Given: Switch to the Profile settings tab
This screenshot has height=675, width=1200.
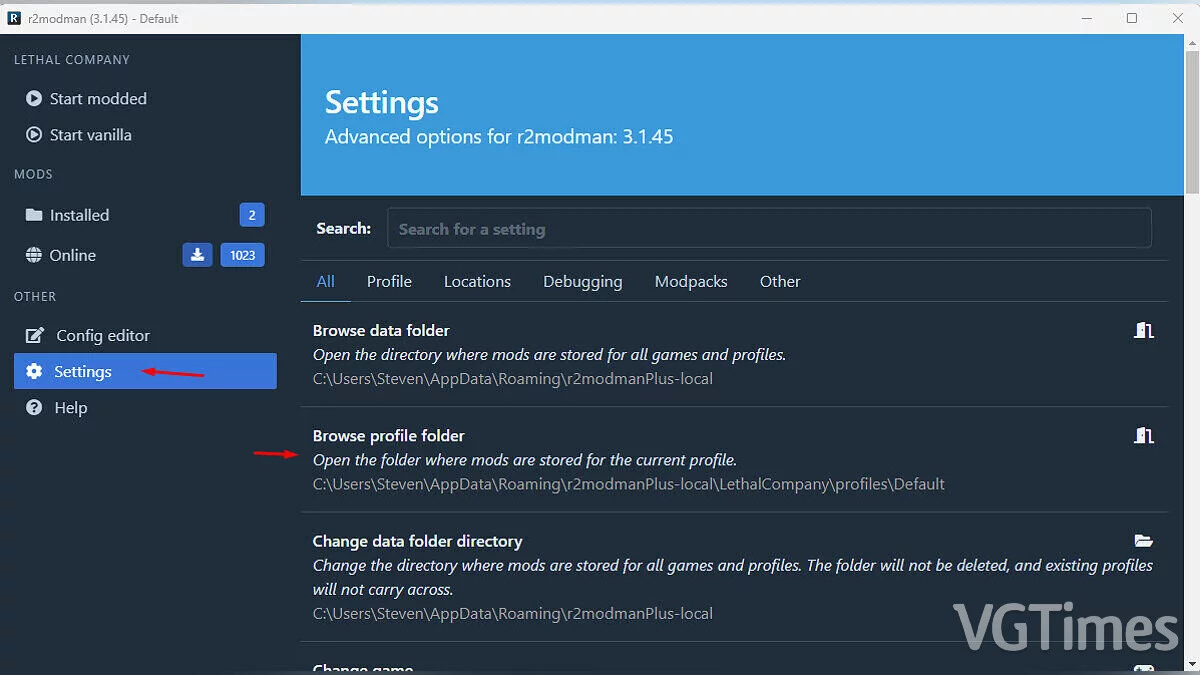Looking at the screenshot, I should [389, 282].
